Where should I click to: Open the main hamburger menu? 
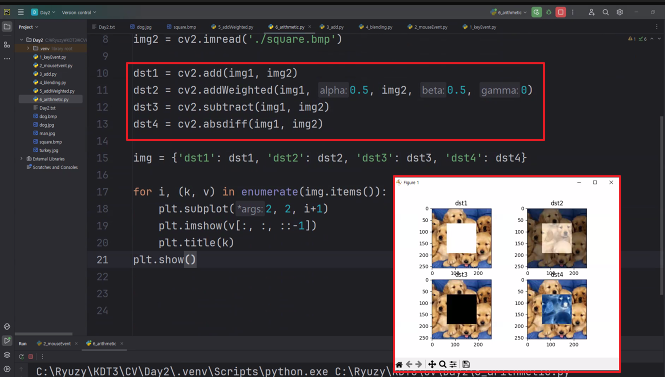[20, 12]
